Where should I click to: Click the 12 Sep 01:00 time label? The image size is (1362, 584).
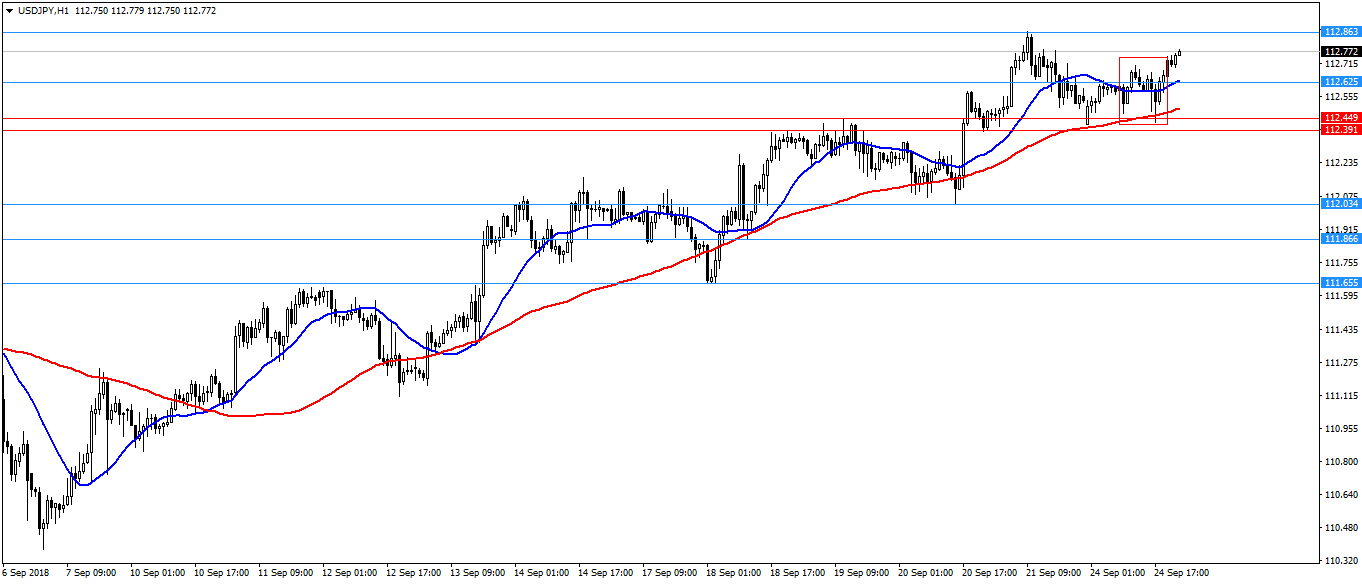[x=350, y=574]
